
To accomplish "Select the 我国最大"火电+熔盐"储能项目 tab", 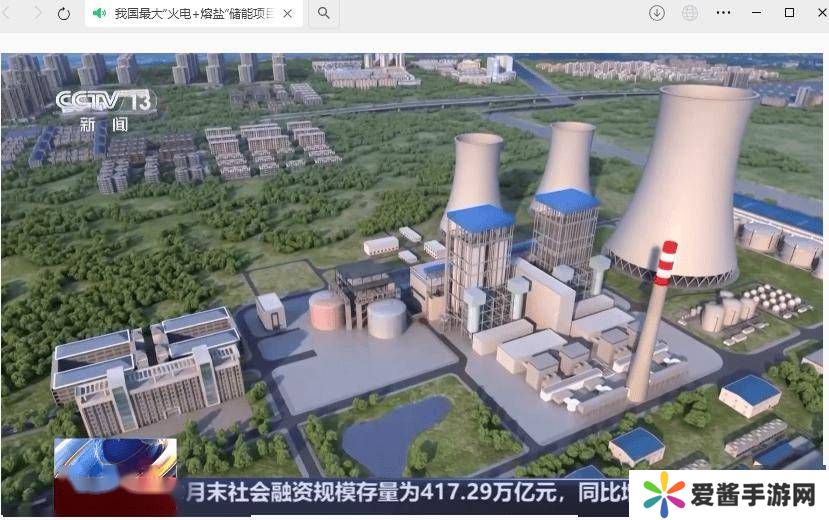I will 190,14.
